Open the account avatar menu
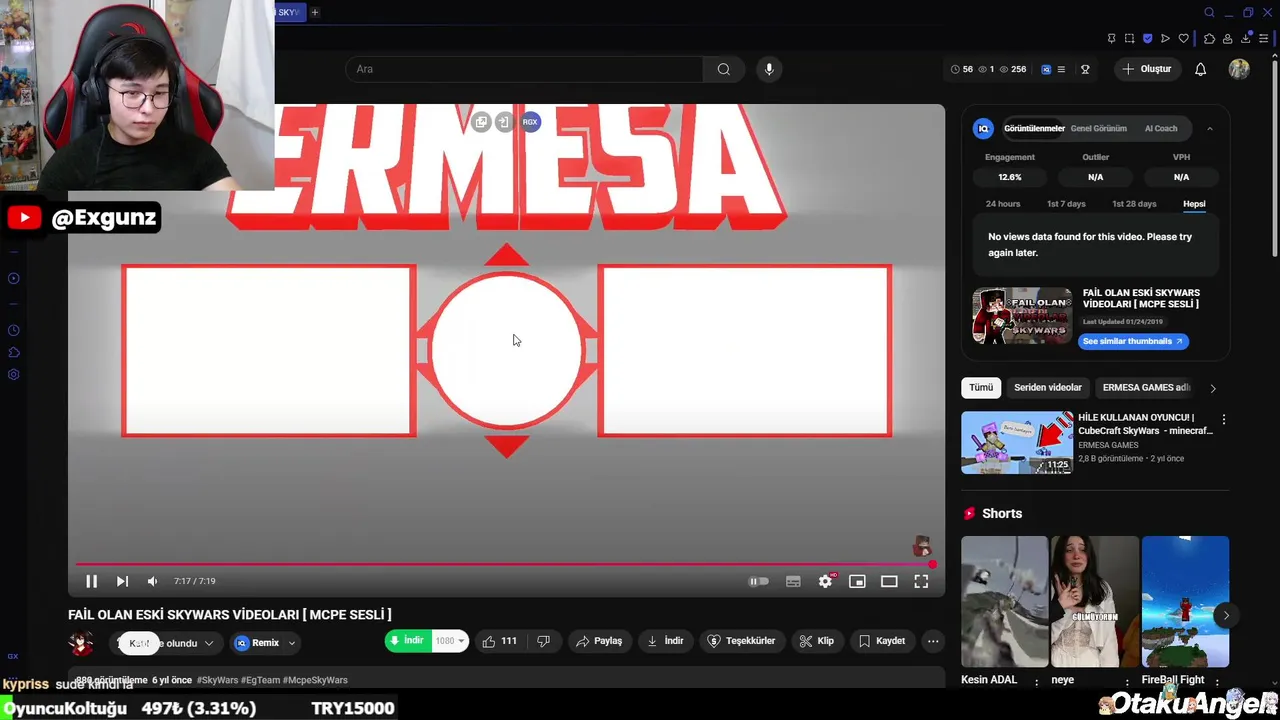 1239,69
